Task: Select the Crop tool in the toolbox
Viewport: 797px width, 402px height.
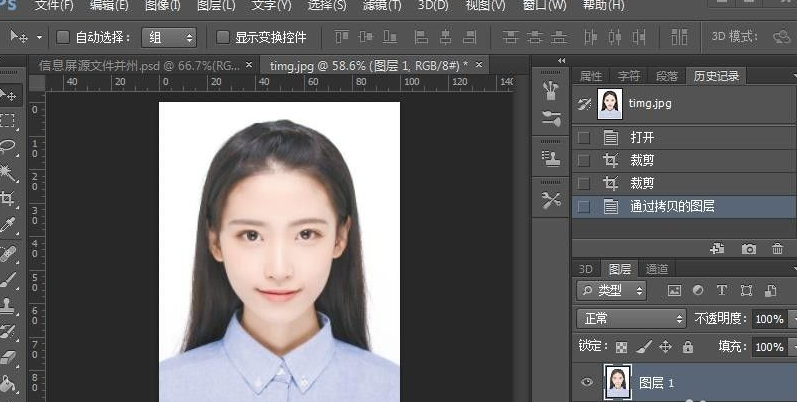Action: click(x=7, y=198)
